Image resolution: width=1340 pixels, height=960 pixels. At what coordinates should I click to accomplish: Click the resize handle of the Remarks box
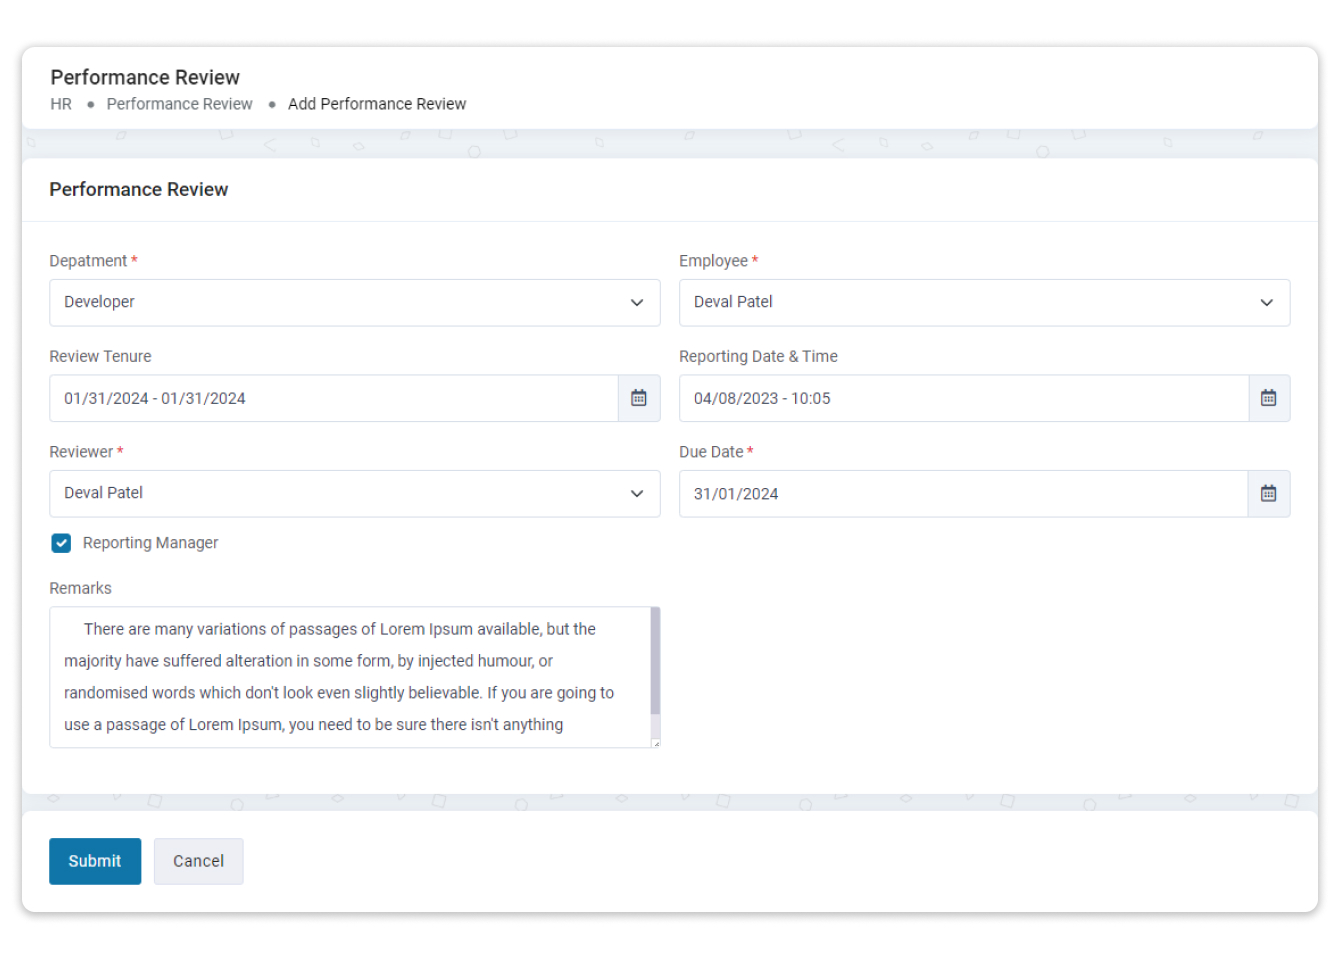click(656, 742)
